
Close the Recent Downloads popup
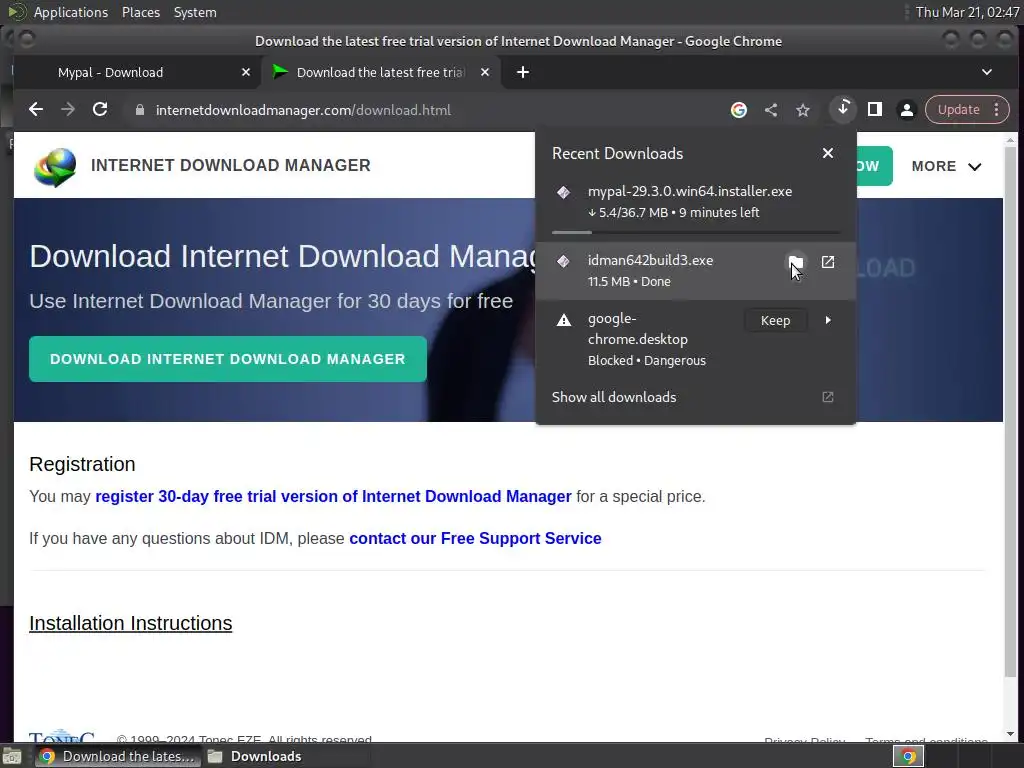point(827,153)
